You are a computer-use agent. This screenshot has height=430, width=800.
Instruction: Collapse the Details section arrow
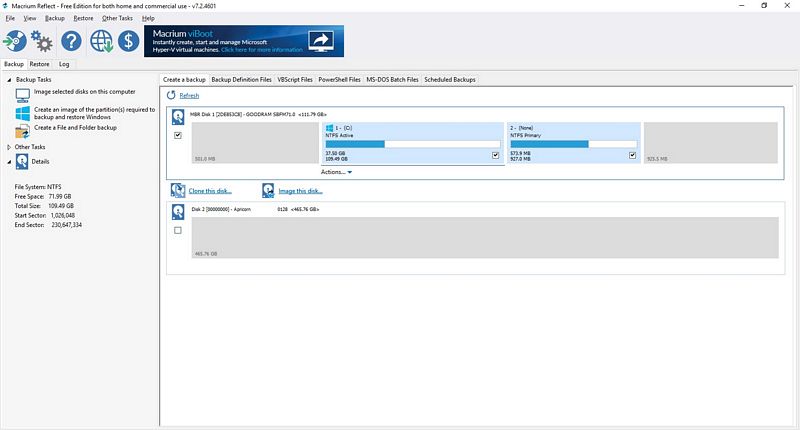tap(9, 162)
